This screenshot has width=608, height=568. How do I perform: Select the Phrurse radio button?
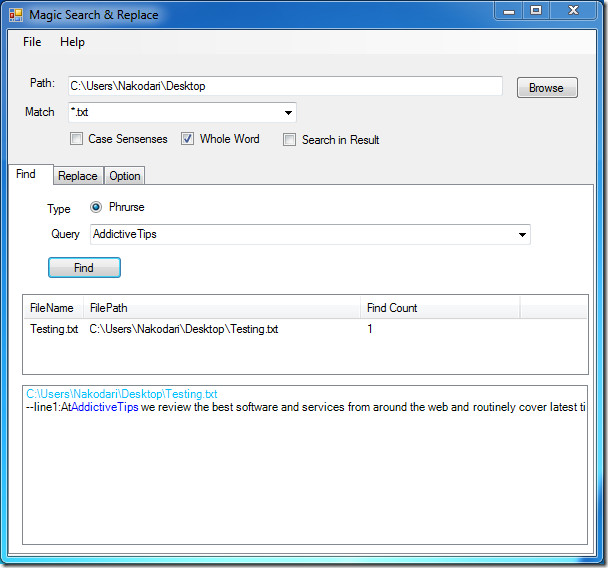[x=96, y=207]
